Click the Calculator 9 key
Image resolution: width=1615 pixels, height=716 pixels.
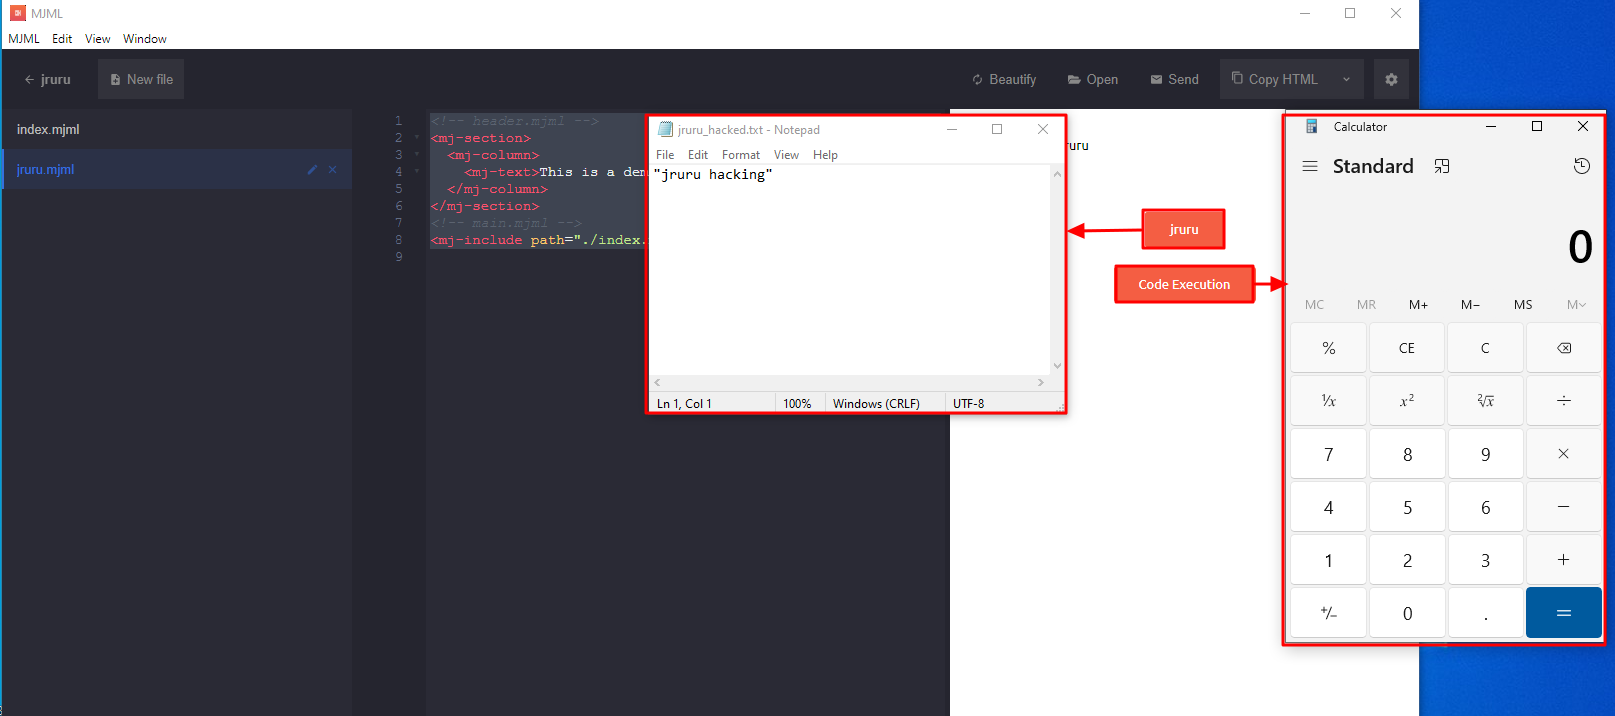[1485, 454]
